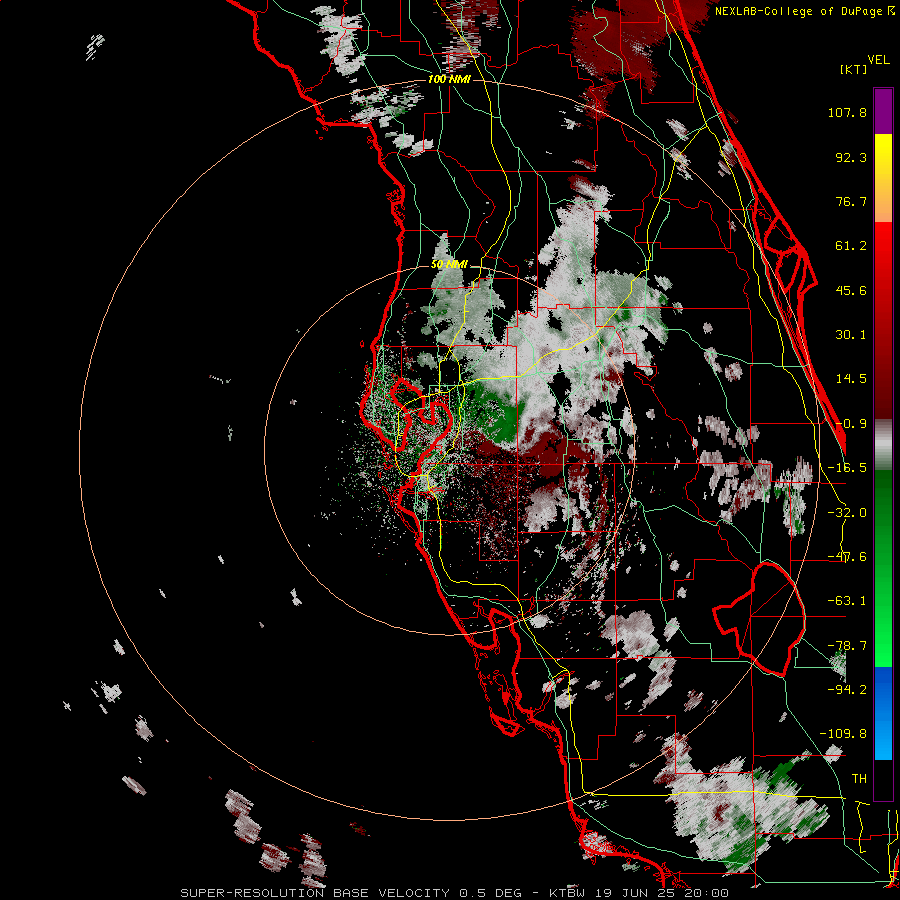
Task: Select the 30.1 velocity scale value
Action: pos(851,335)
